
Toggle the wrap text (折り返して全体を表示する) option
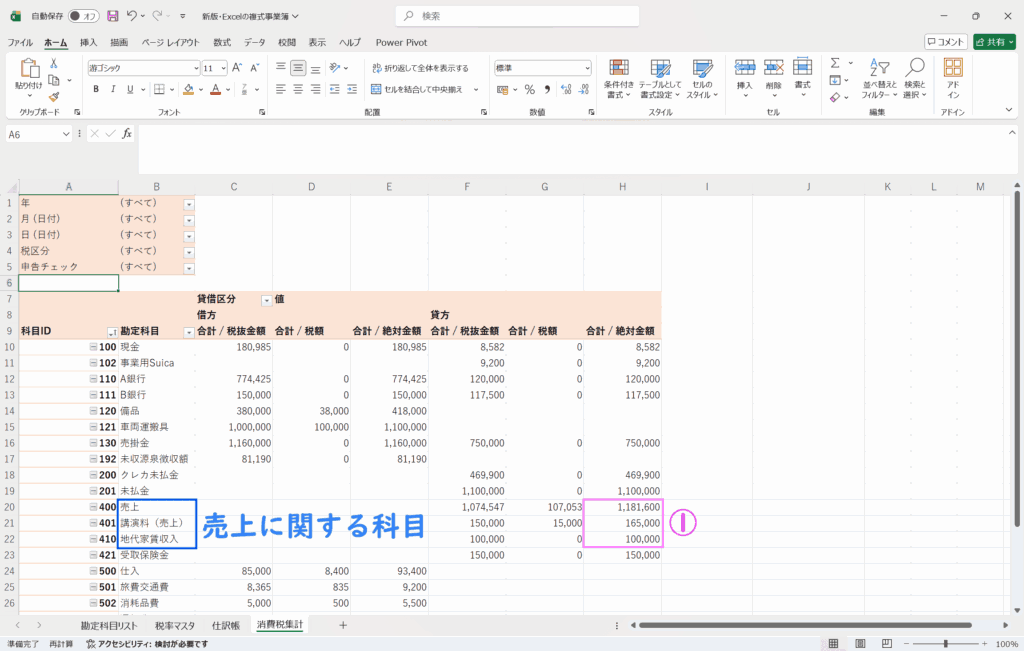pyautogui.click(x=419, y=68)
